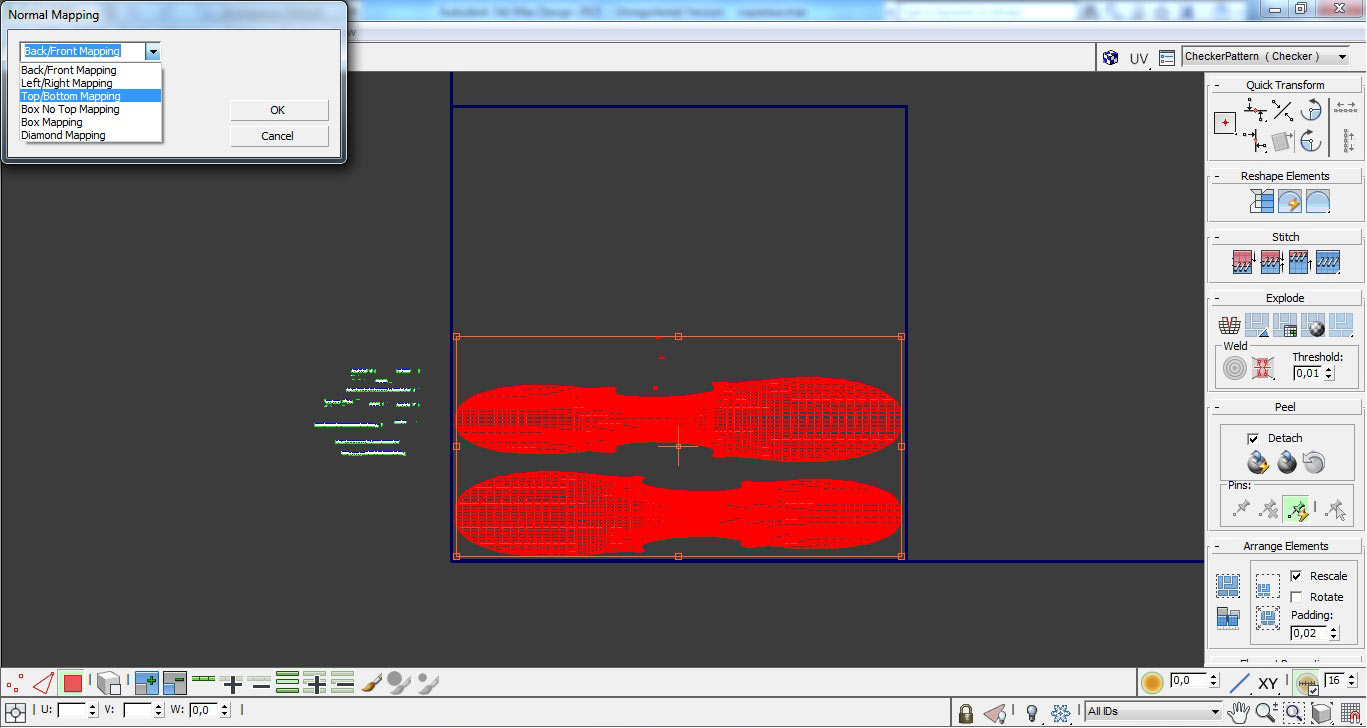Click the Polygon sub-object mode icon
This screenshot has height=728, width=1367.
click(72, 684)
